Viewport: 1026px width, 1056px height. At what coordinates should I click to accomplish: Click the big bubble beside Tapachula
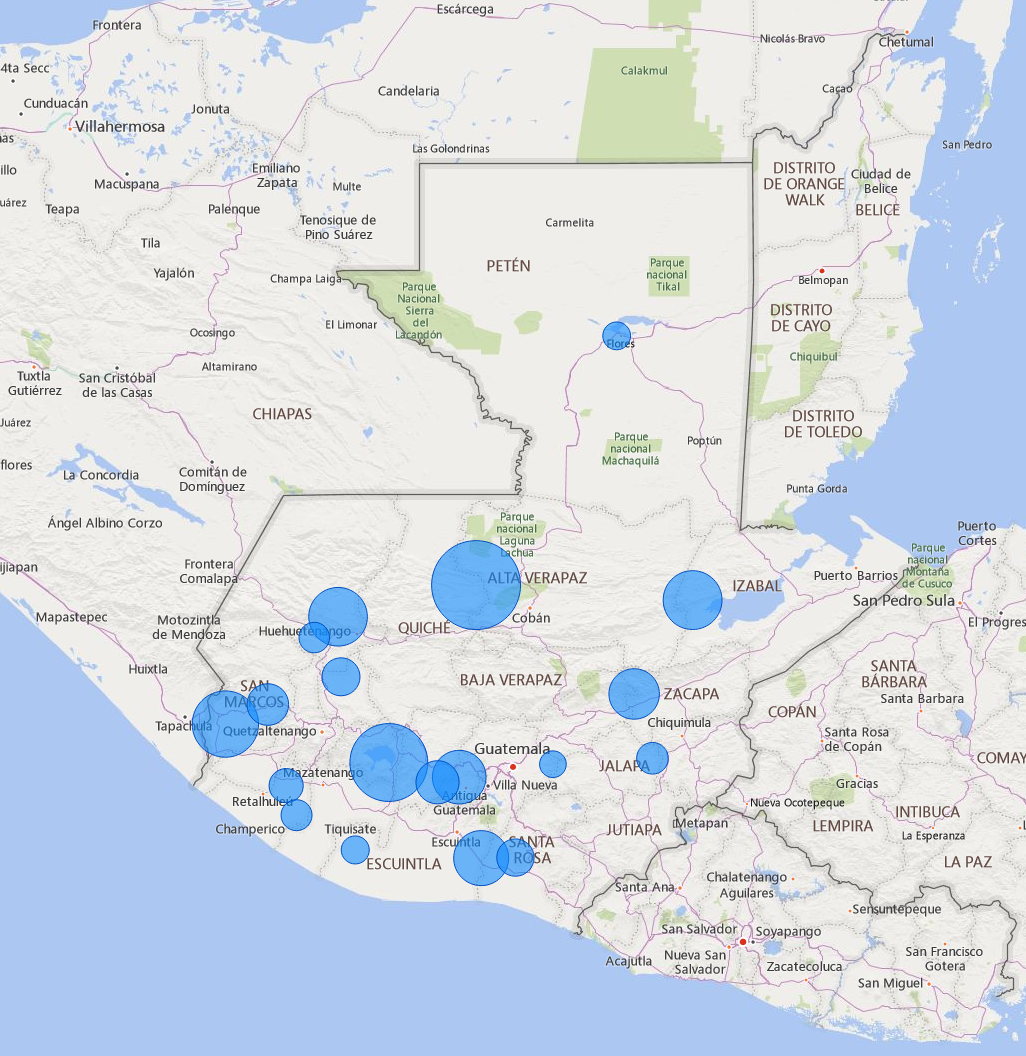coord(225,724)
